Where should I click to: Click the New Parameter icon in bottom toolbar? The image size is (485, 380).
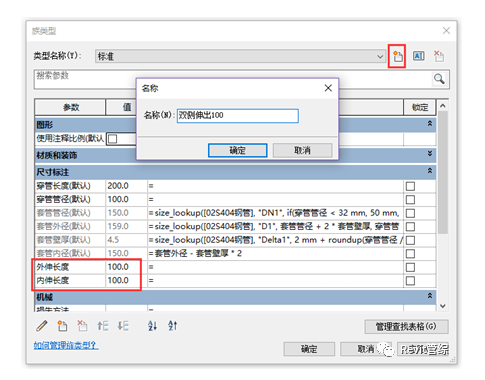click(x=62, y=326)
